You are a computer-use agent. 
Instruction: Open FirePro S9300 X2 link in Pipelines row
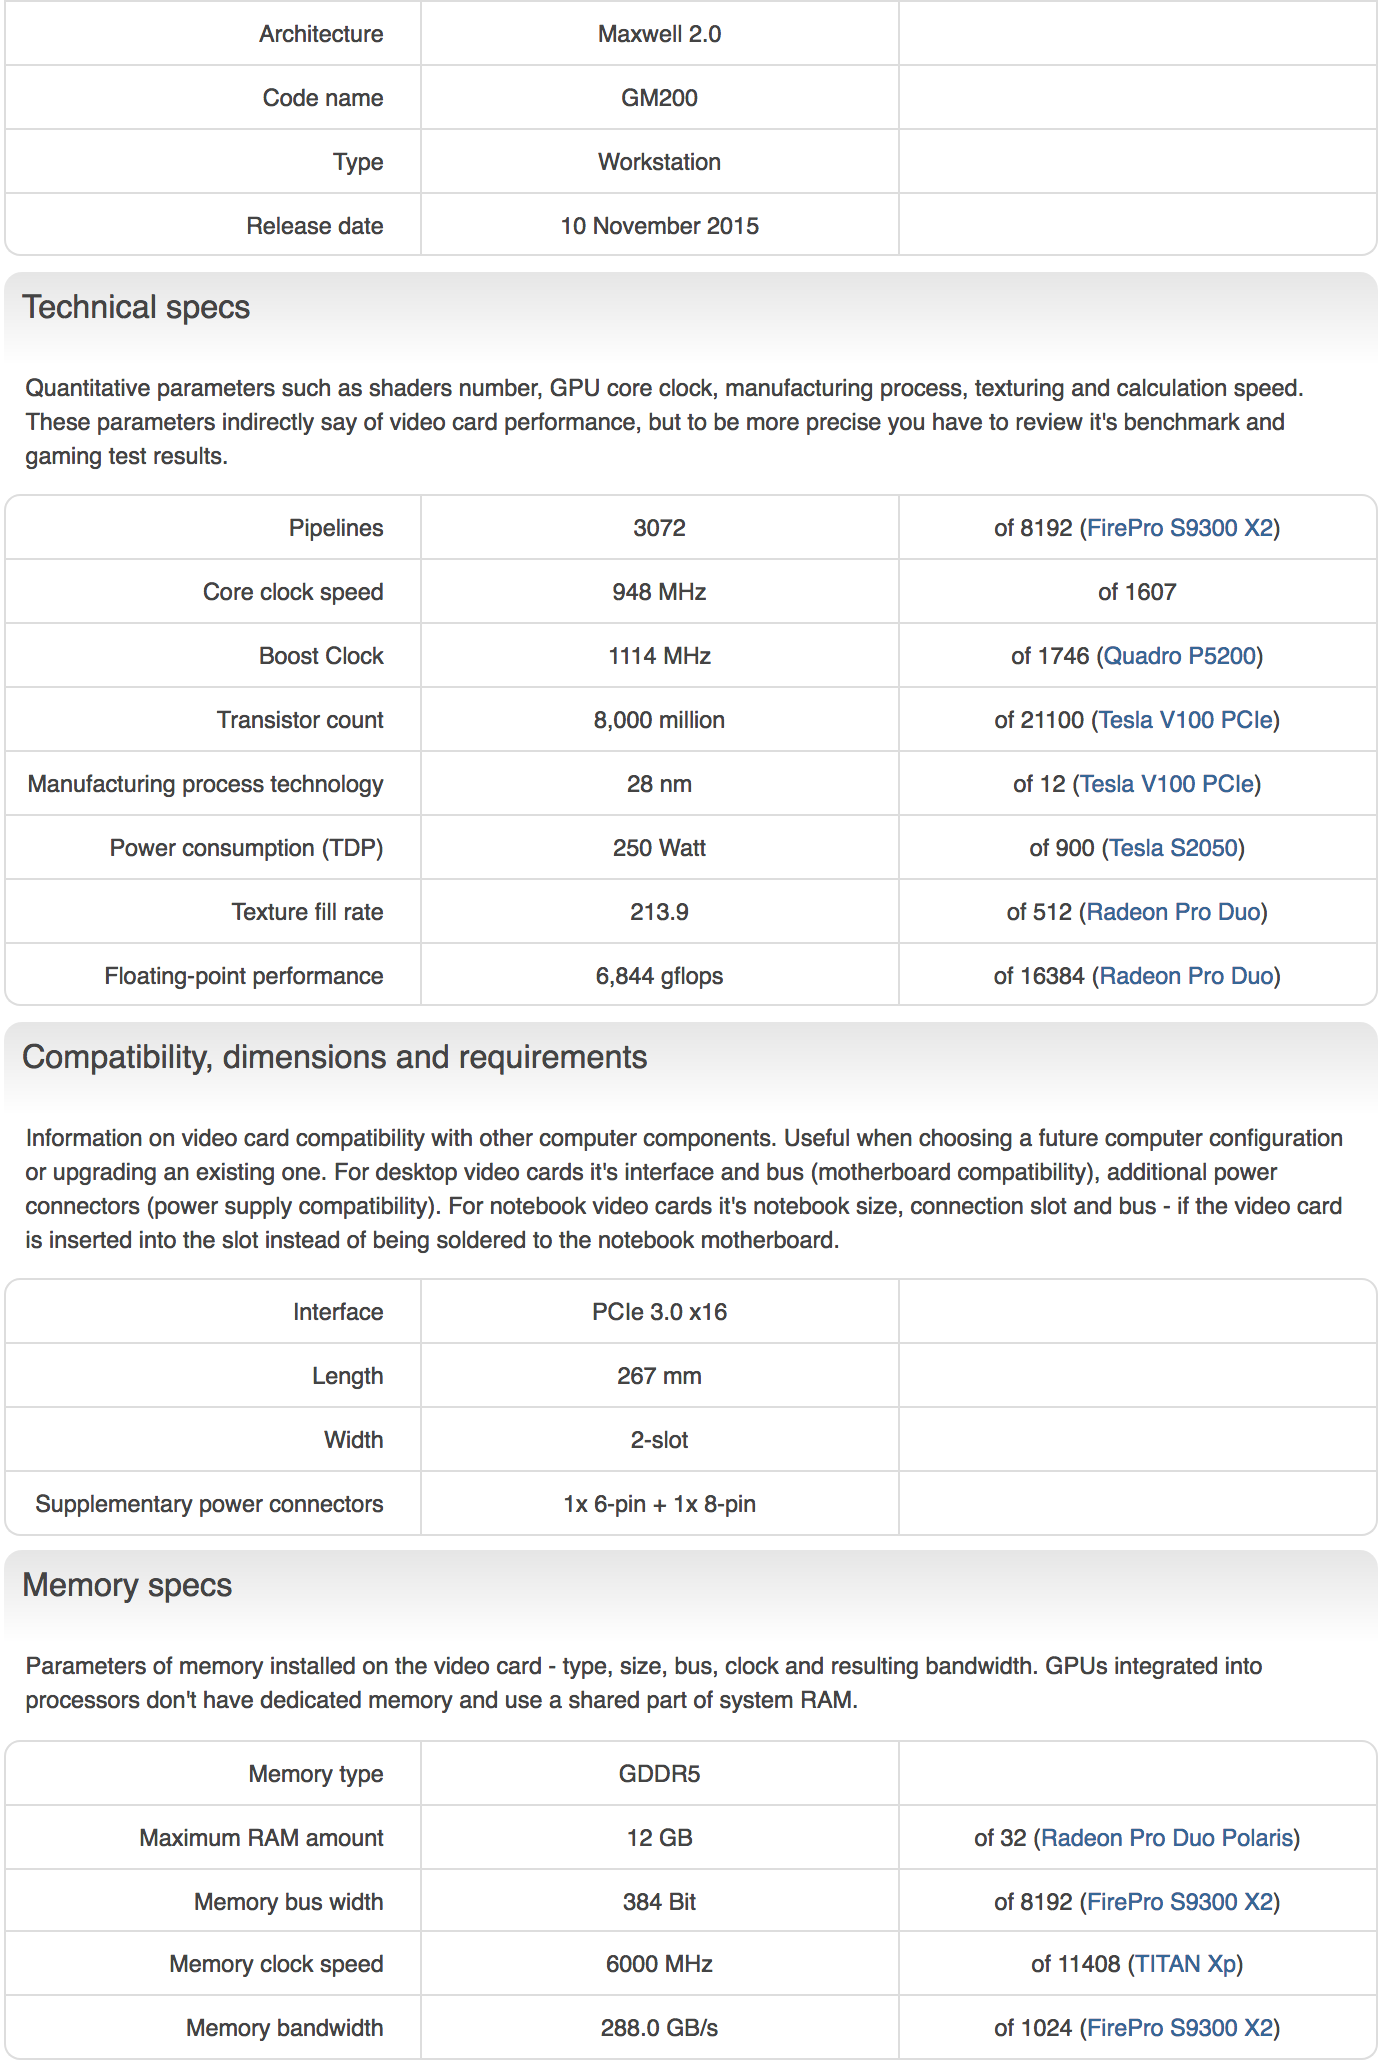click(1180, 528)
